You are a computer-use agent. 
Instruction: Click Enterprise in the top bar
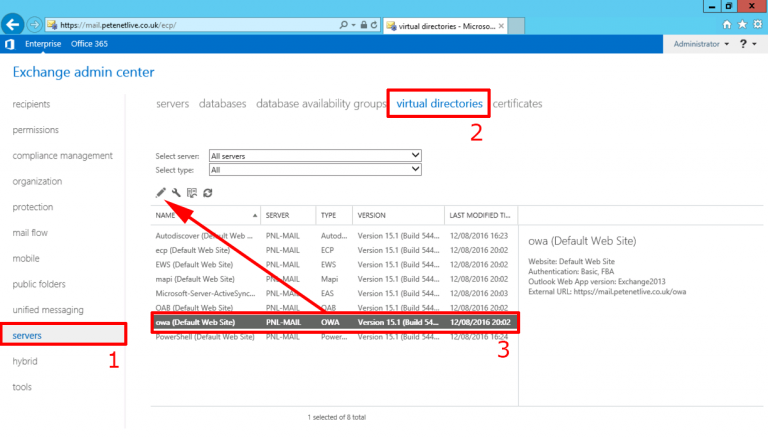point(43,44)
